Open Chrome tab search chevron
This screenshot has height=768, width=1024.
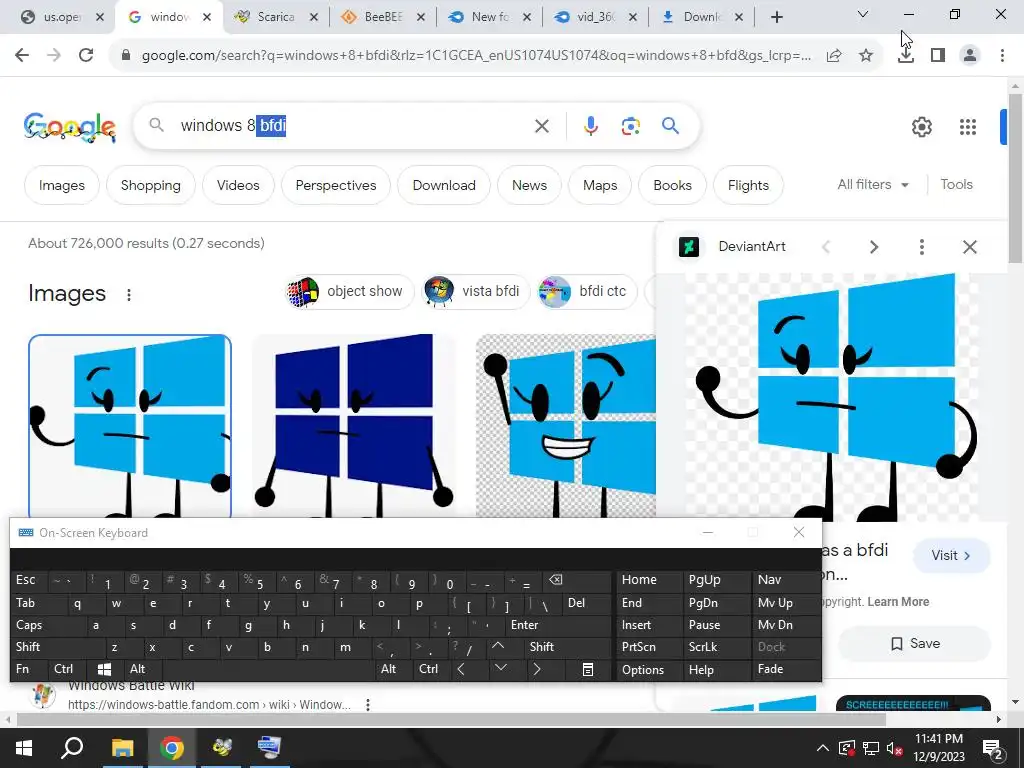pos(863,14)
